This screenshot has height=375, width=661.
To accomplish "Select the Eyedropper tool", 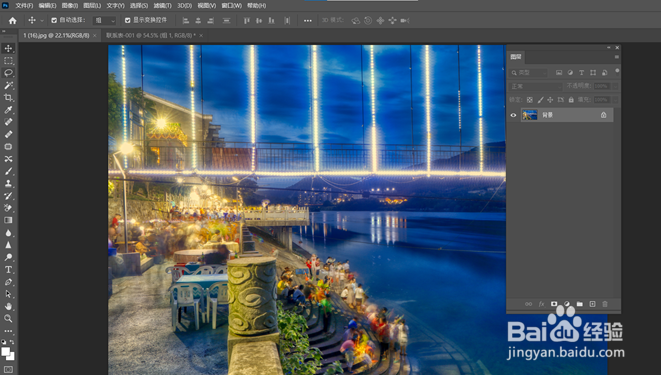I will click(x=8, y=110).
